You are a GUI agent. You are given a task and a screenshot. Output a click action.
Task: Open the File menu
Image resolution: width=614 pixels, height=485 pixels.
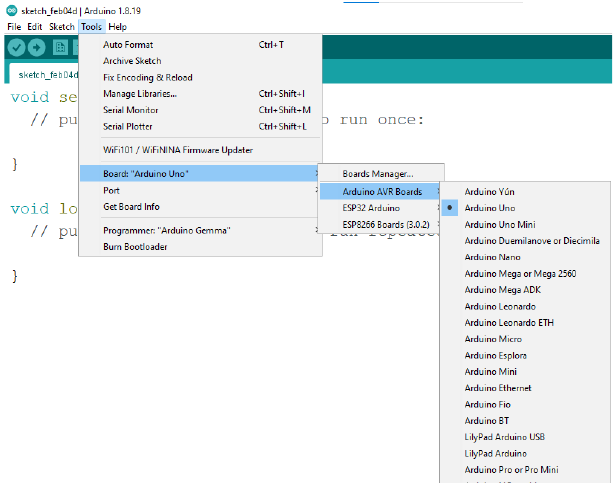[14, 27]
